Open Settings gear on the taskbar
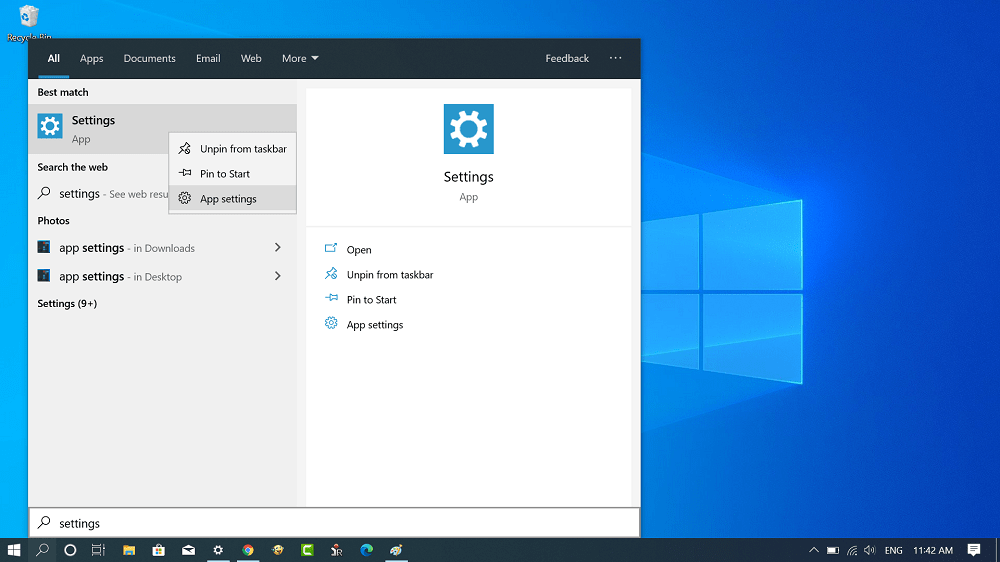1000x562 pixels. [x=218, y=550]
